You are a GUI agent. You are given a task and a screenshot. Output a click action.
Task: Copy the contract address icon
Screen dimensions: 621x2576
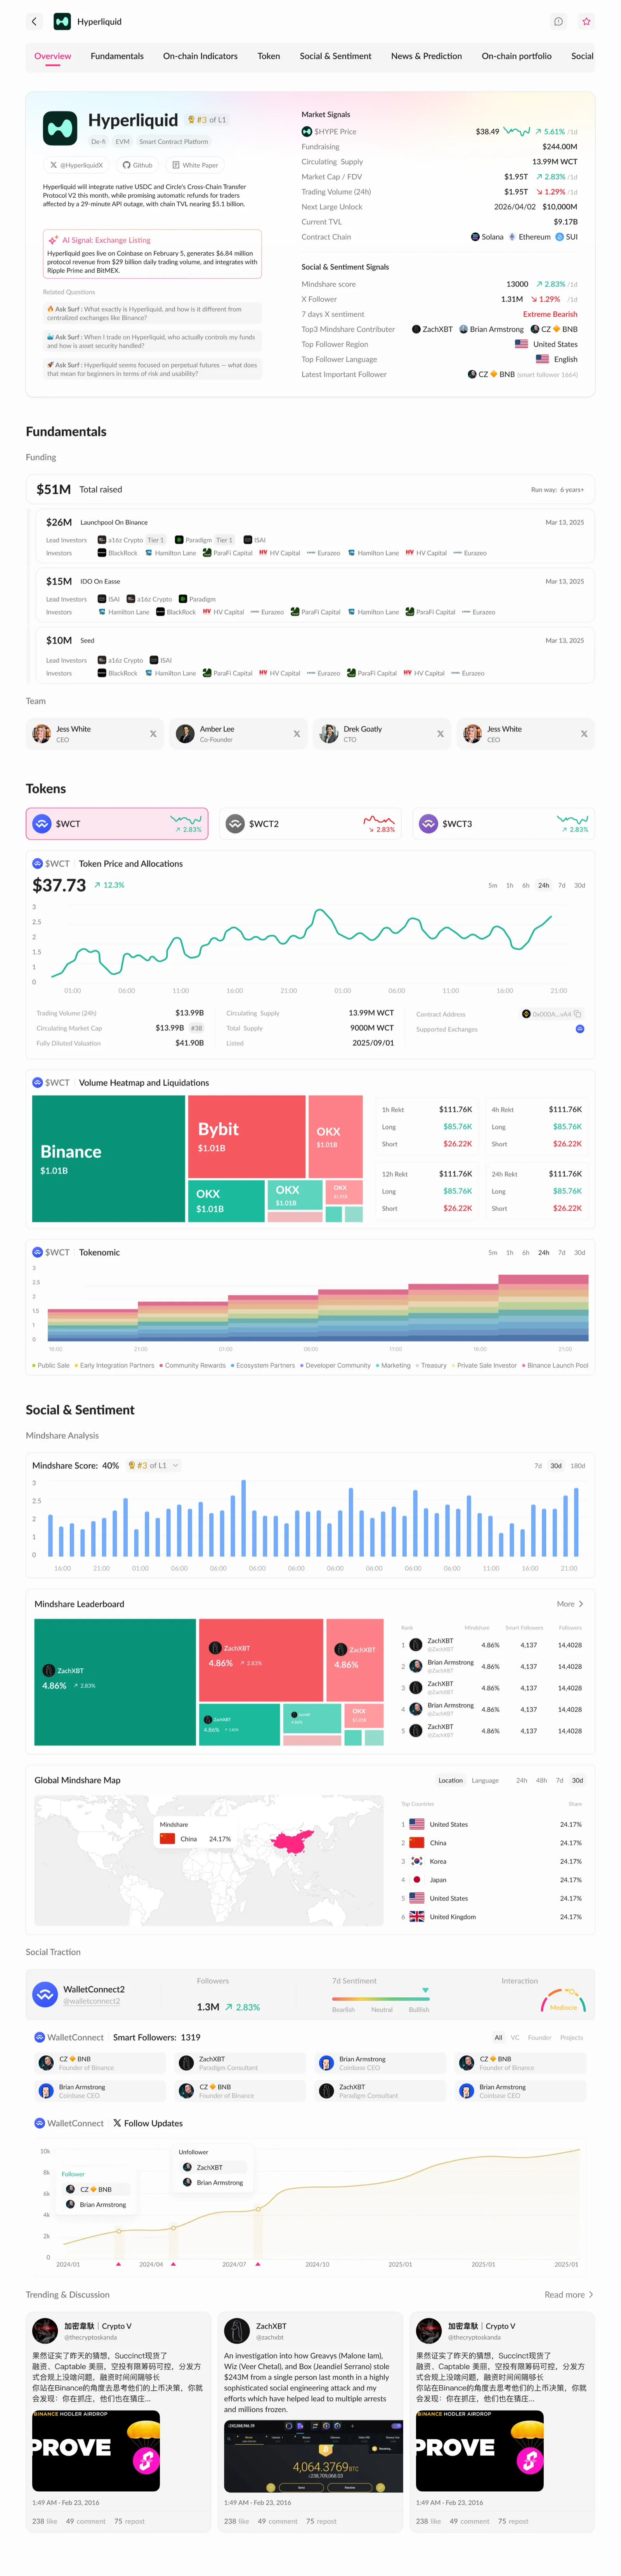578,1014
